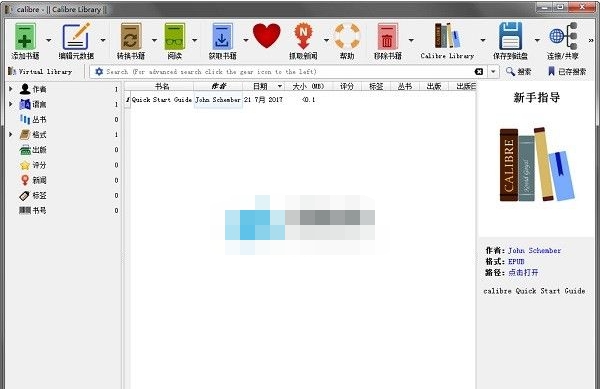
Task: Sort by the Tags (标签) column header
Action: (x=376, y=86)
